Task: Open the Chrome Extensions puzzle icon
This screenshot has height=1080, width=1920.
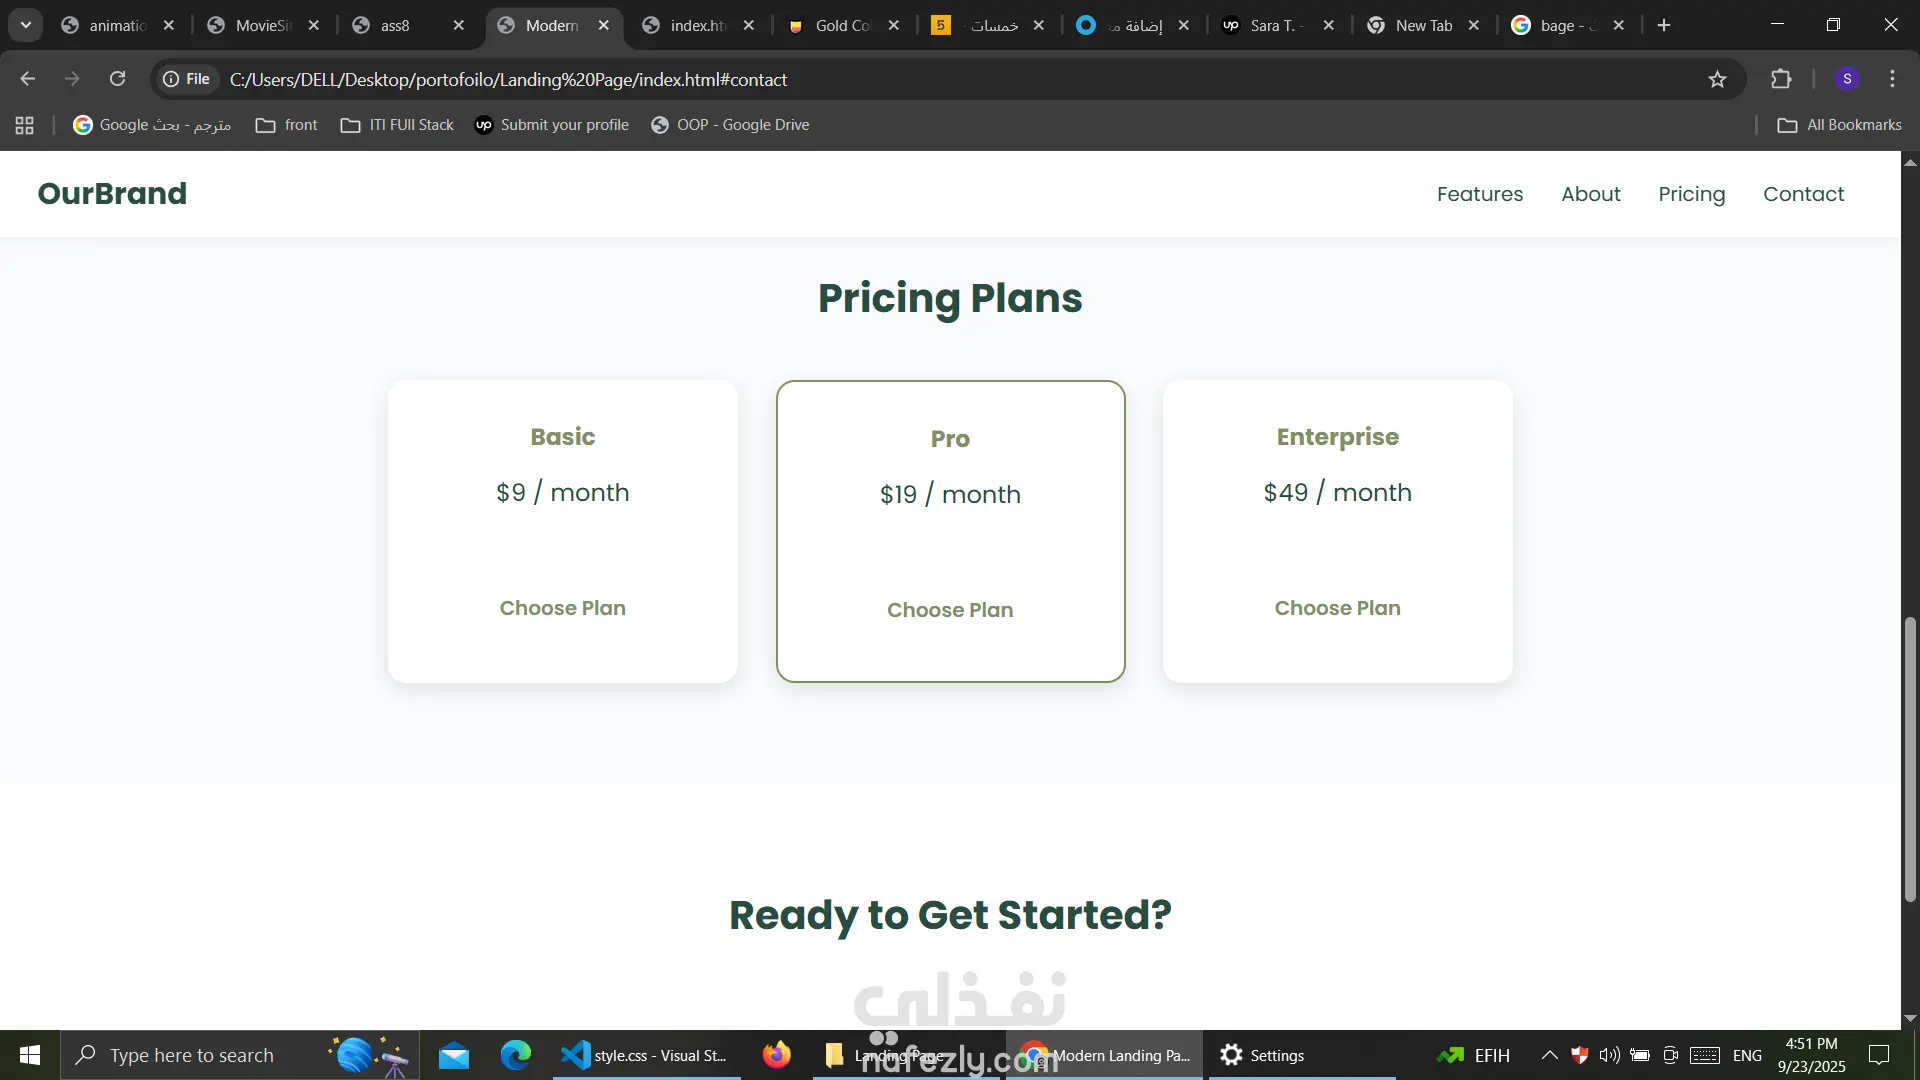Action: click(x=1781, y=79)
